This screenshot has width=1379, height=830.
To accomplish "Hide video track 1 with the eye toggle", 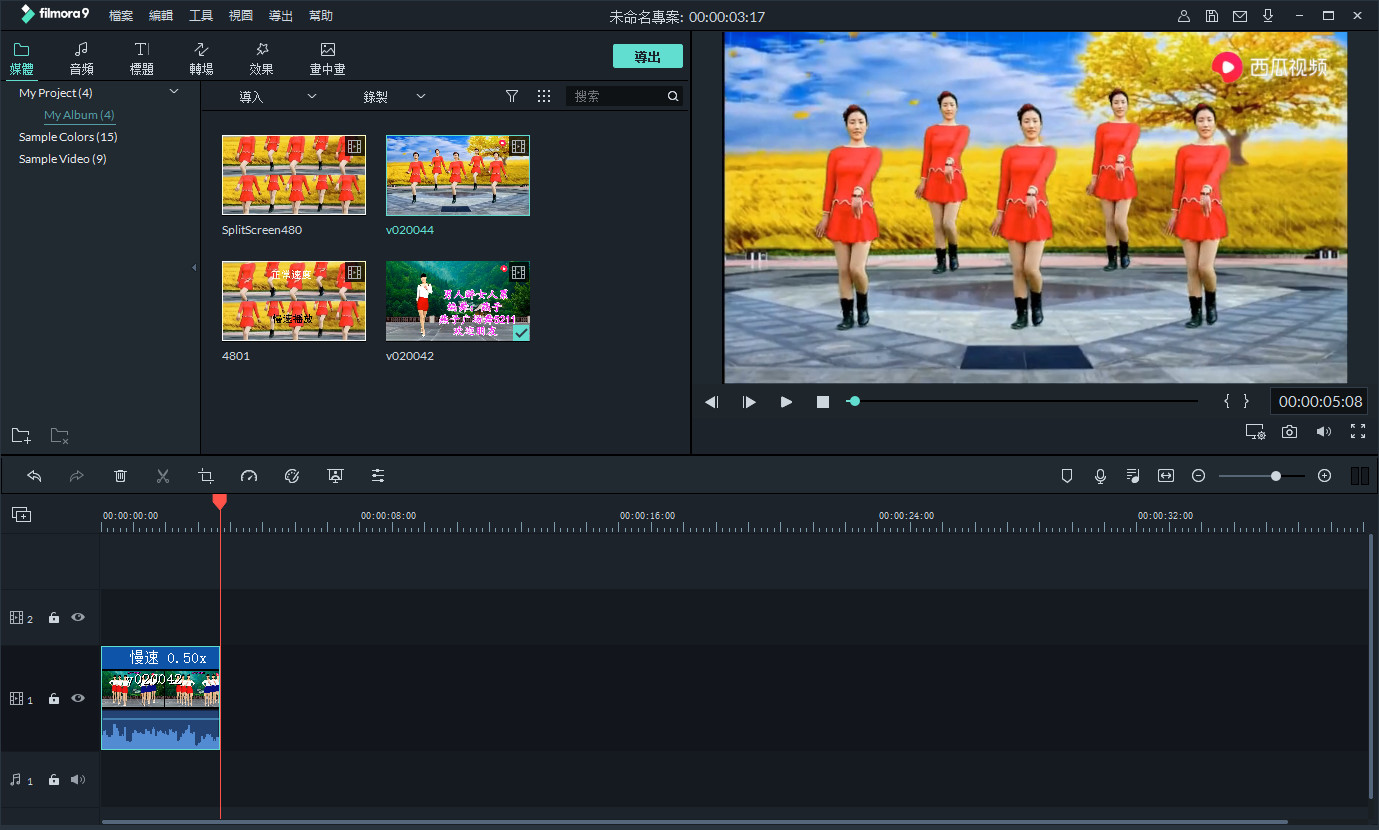I will tap(77, 698).
